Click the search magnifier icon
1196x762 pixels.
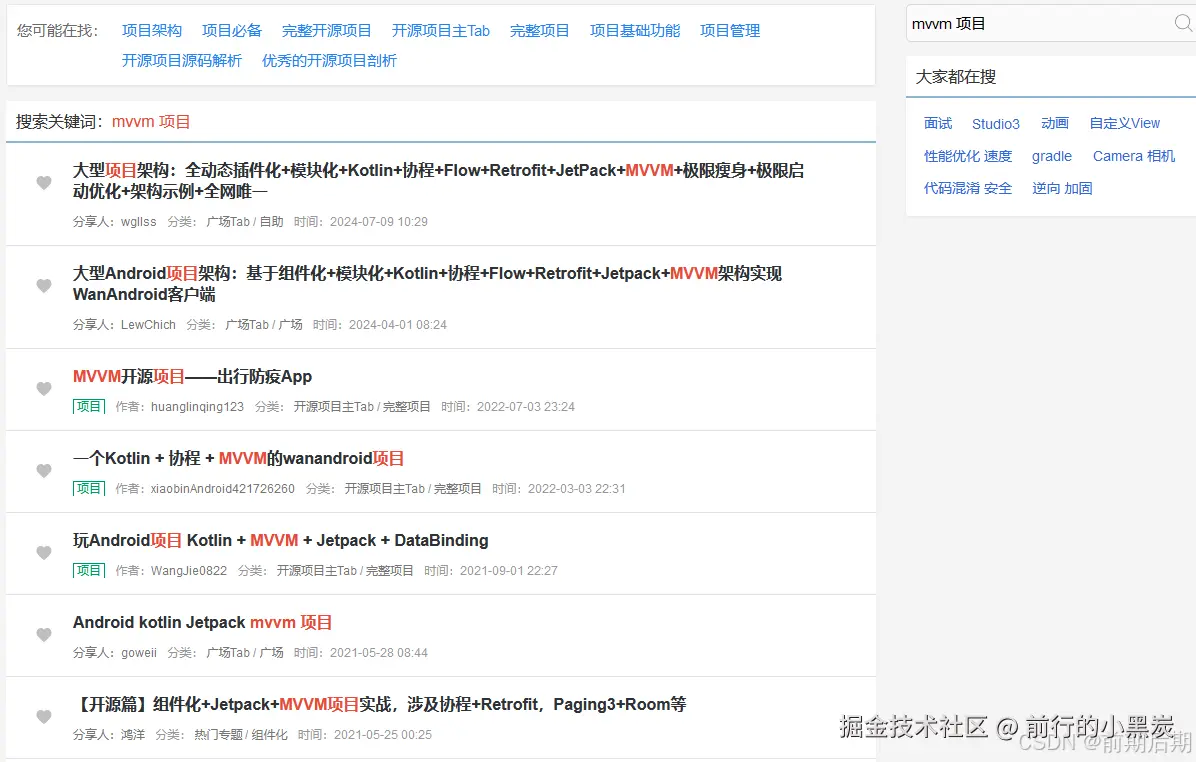click(1183, 22)
